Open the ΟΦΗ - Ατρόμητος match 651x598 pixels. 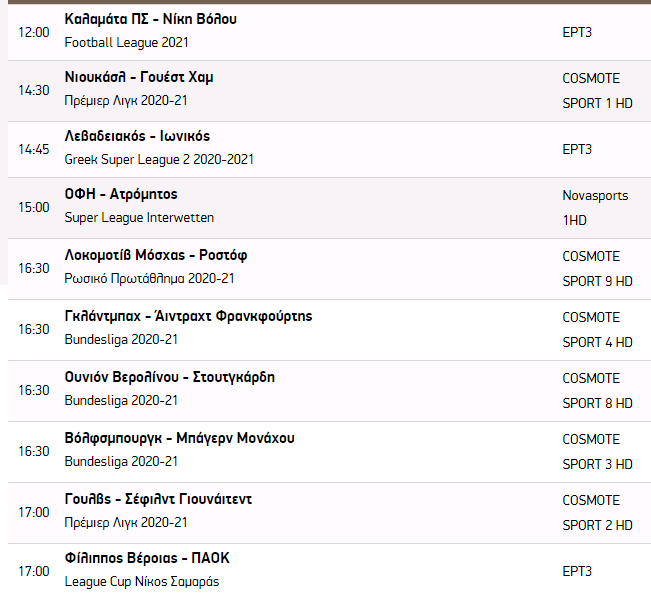(121, 194)
